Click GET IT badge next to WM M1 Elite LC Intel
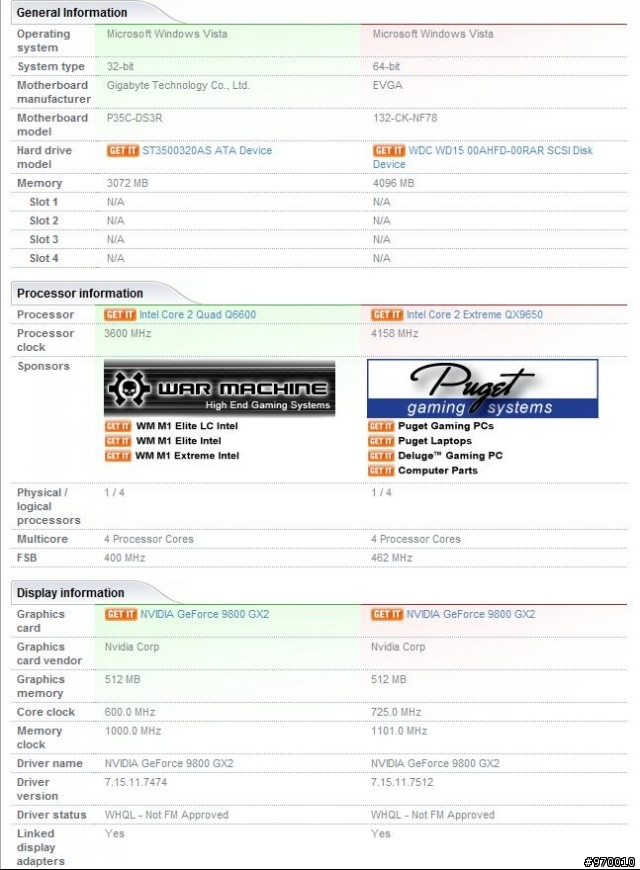 coord(118,426)
